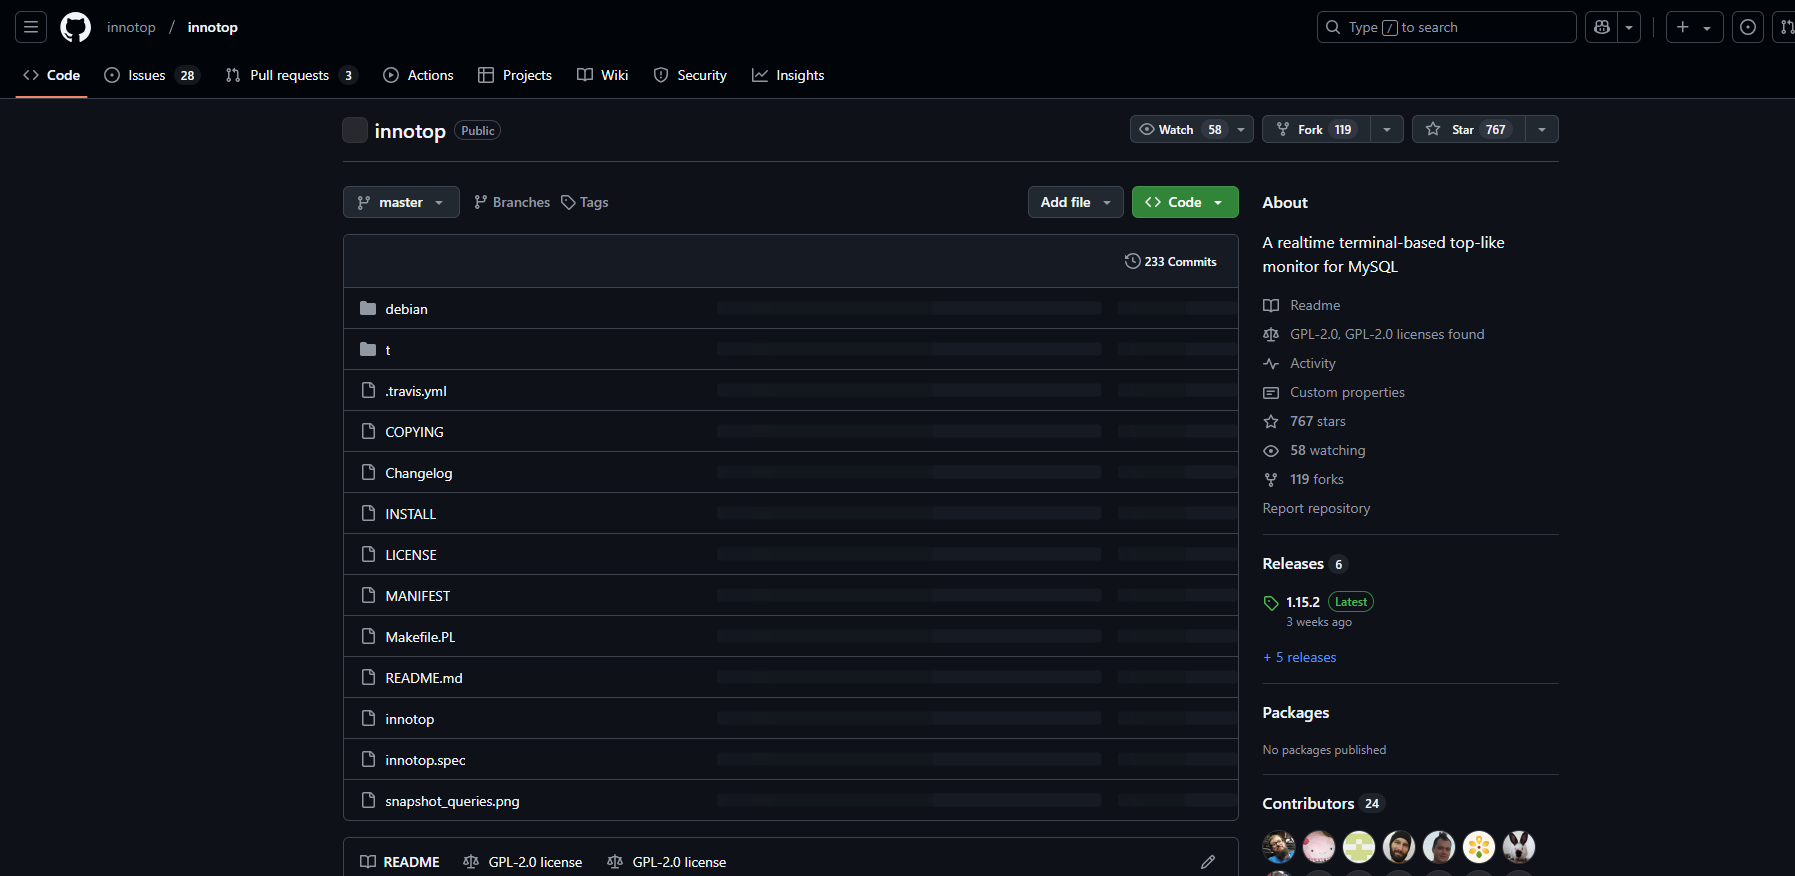Open the pink contributor avatar

(x=1319, y=847)
